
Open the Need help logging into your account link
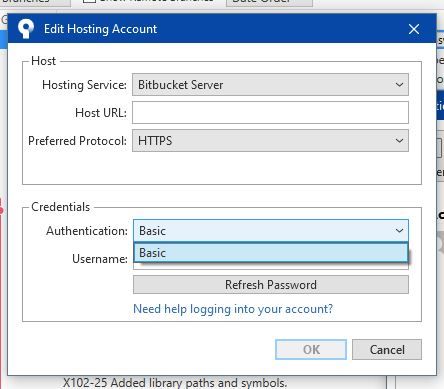click(233, 309)
